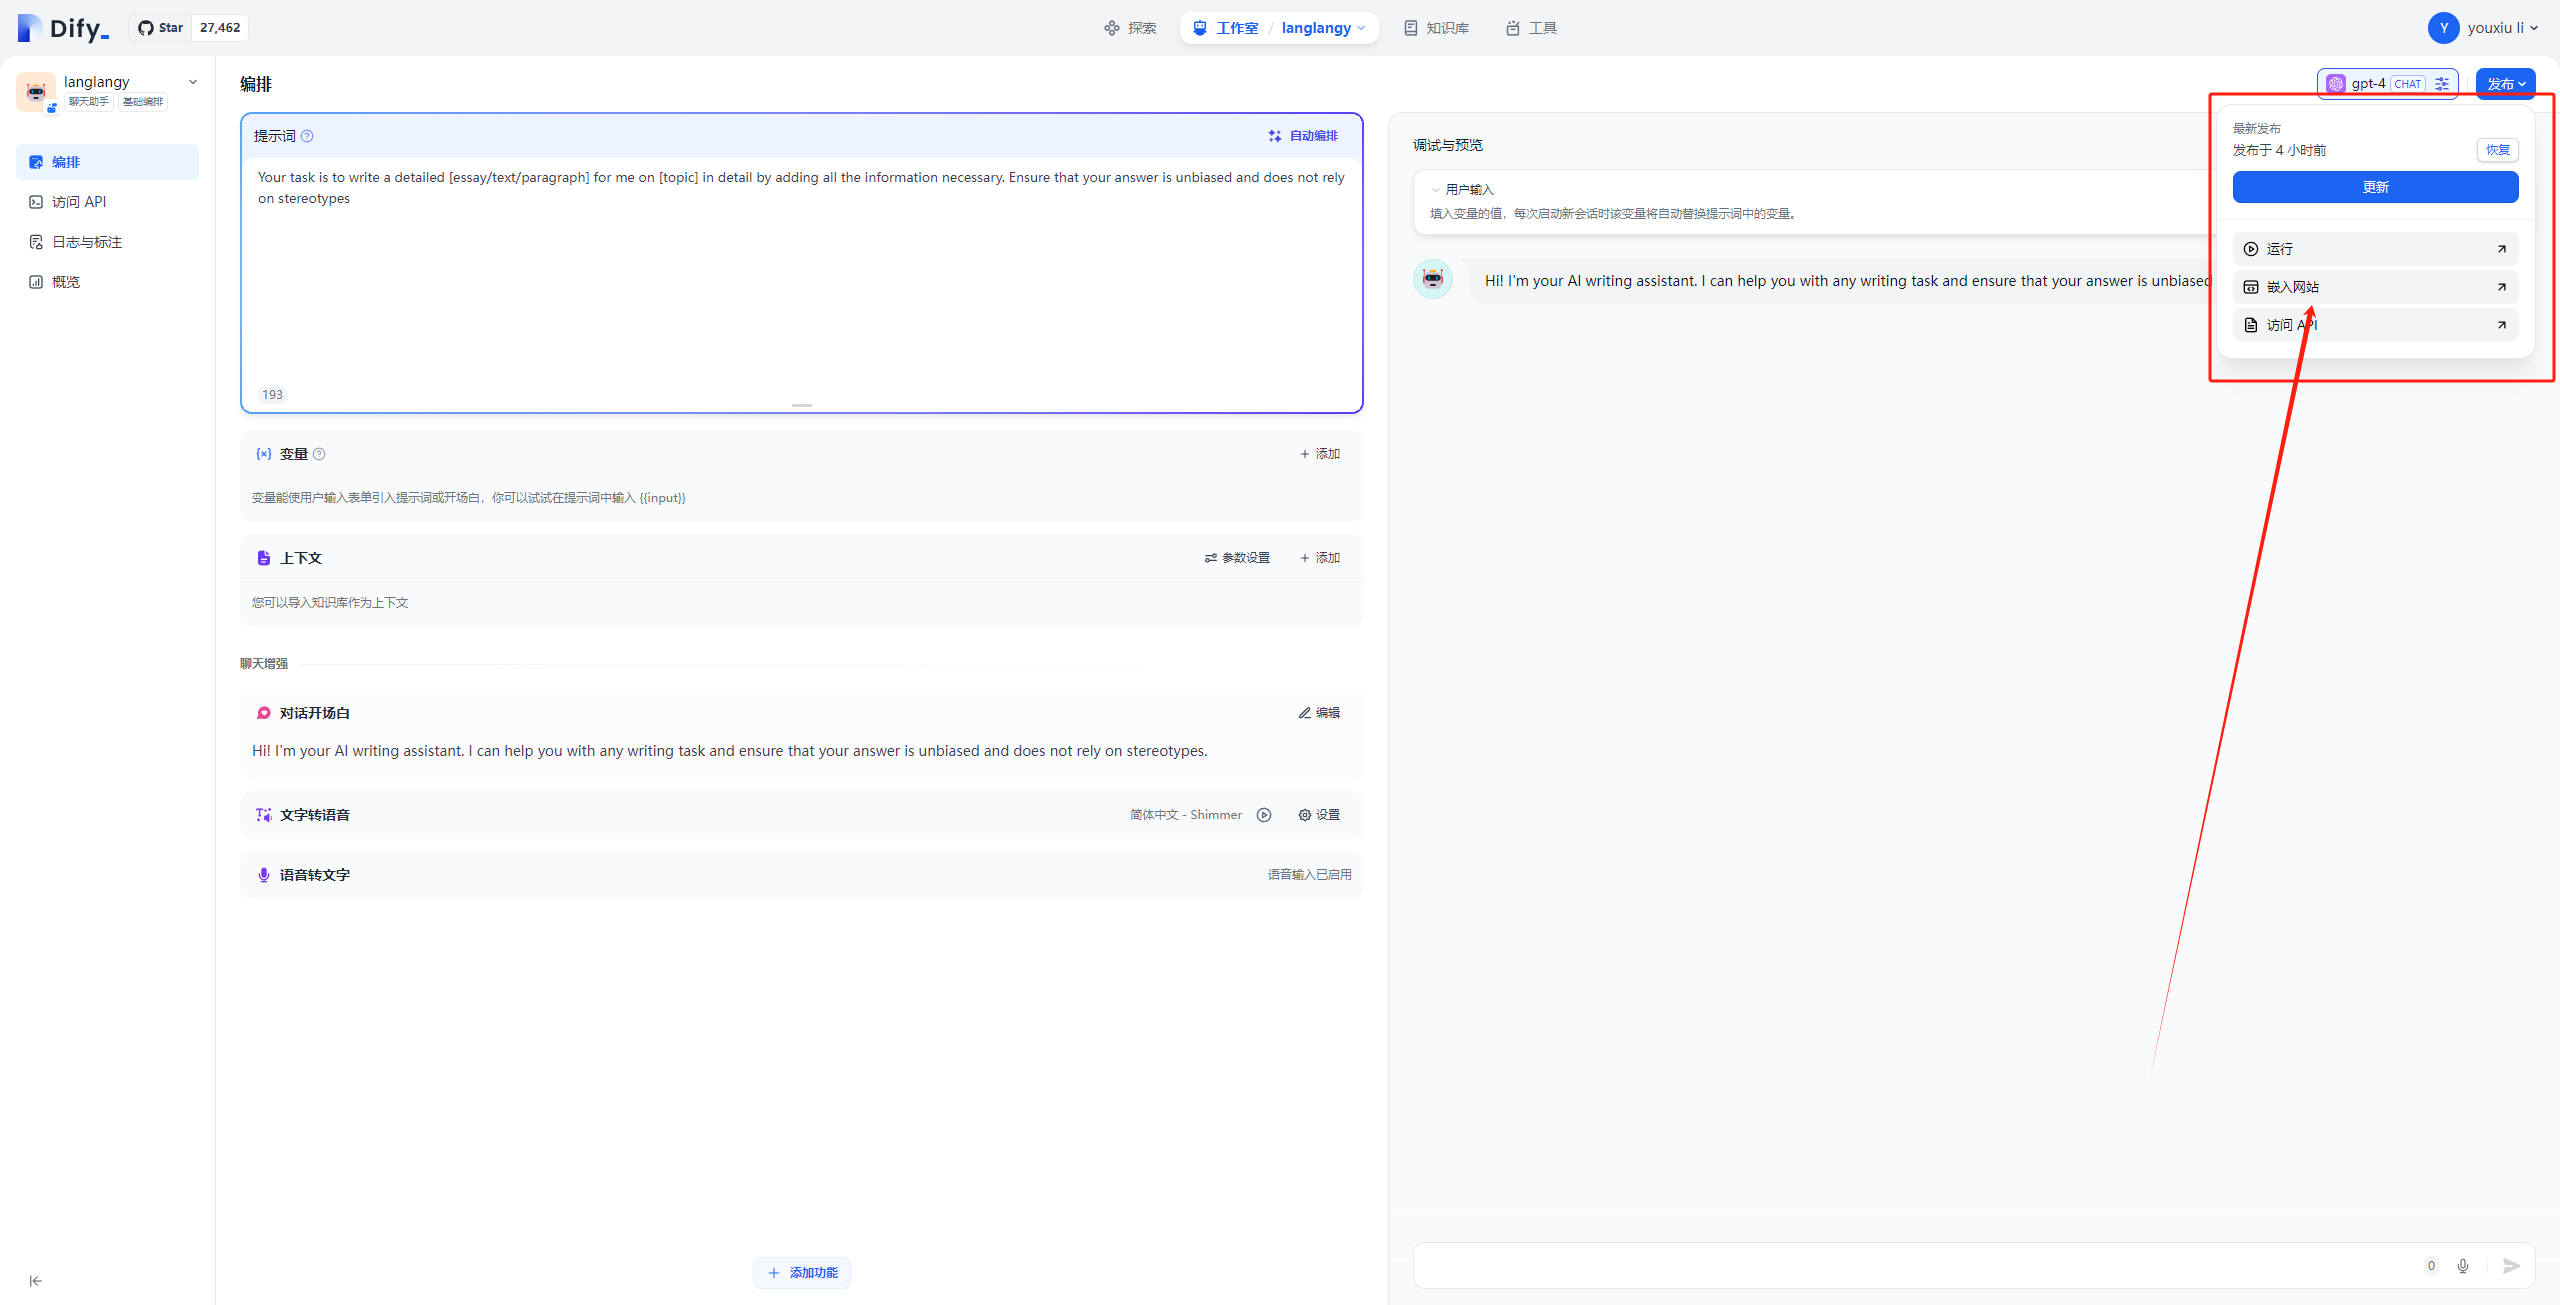This screenshot has width=2560, height=1305.
Task: Open model parameter settings sliders icon
Action: click(x=2442, y=84)
